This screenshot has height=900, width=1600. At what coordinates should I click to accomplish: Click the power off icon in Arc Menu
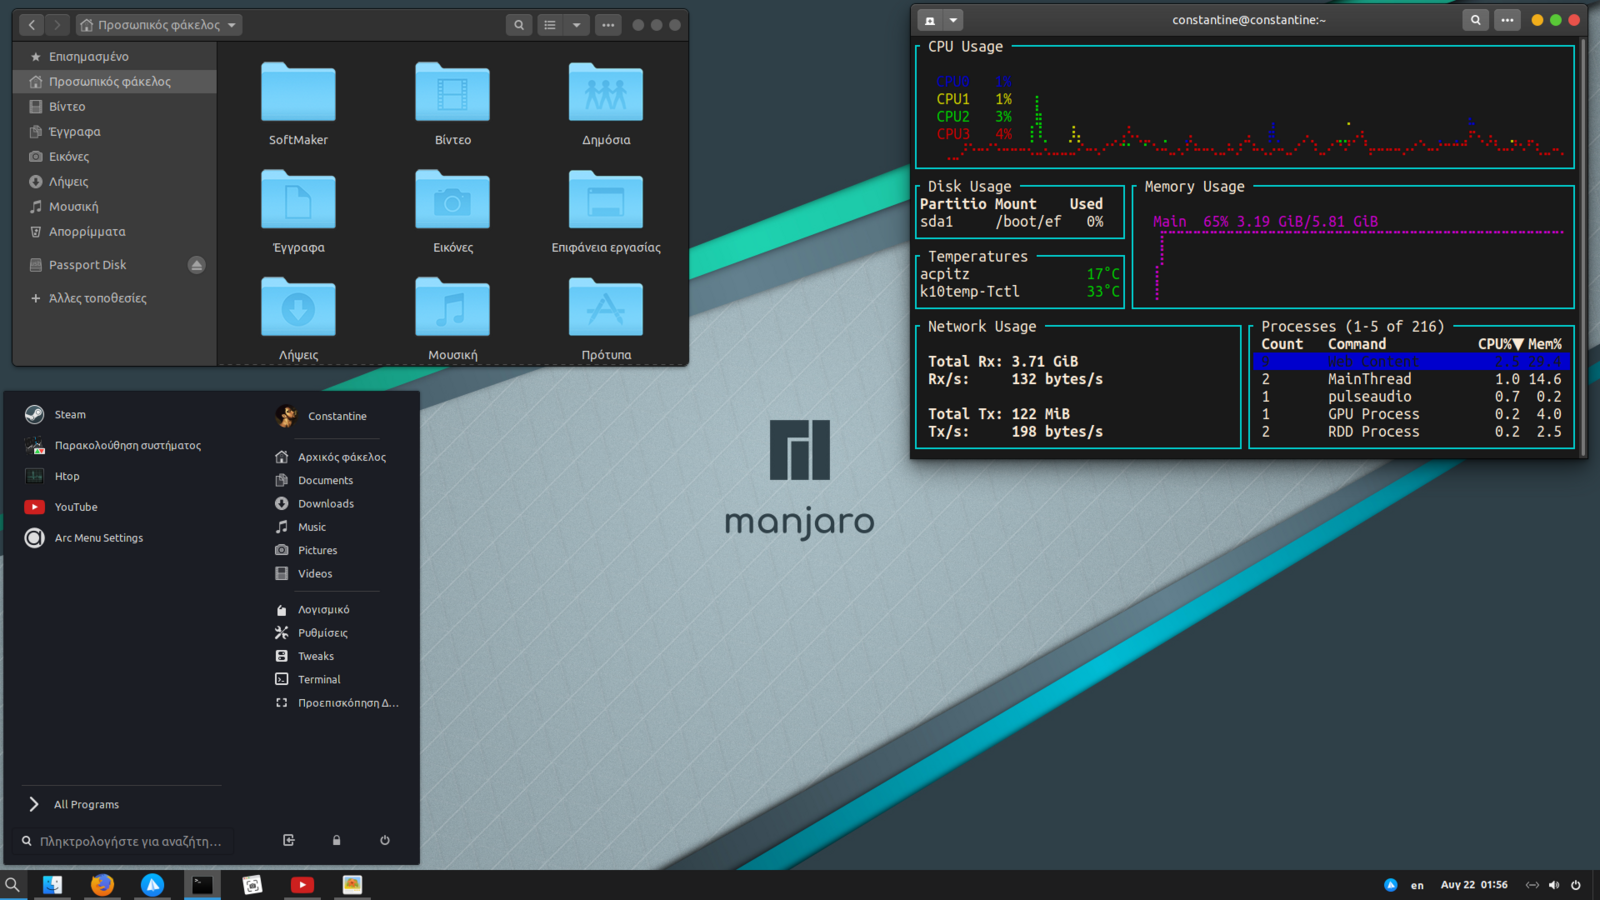(x=385, y=840)
